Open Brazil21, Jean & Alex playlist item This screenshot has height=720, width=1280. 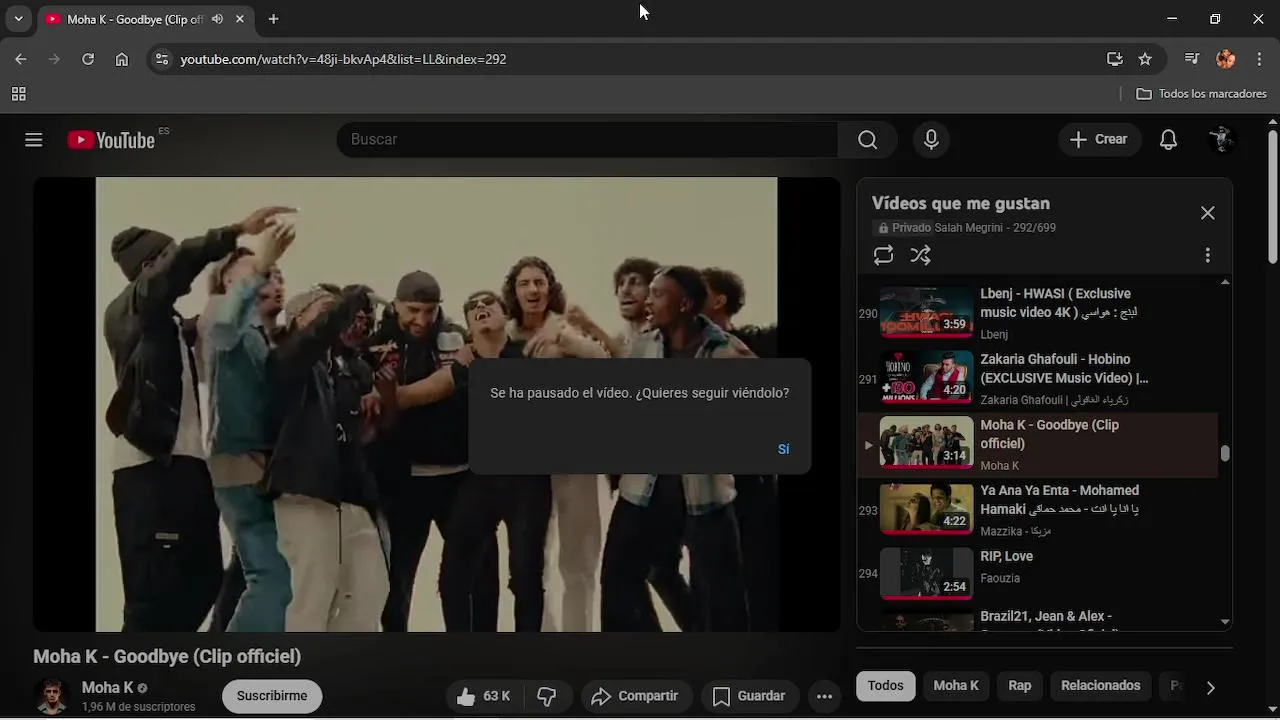point(1039,620)
